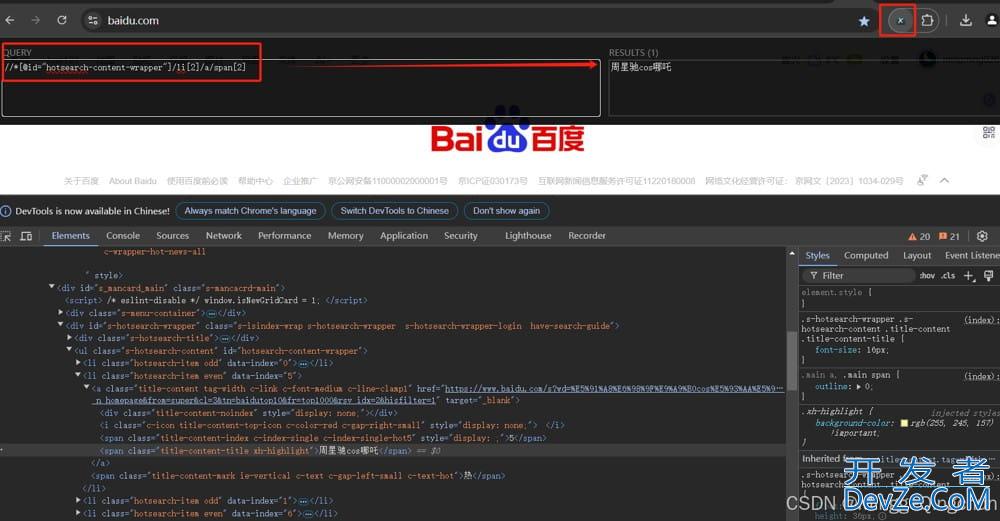Activate the inspect element picker icon

(x=6, y=236)
